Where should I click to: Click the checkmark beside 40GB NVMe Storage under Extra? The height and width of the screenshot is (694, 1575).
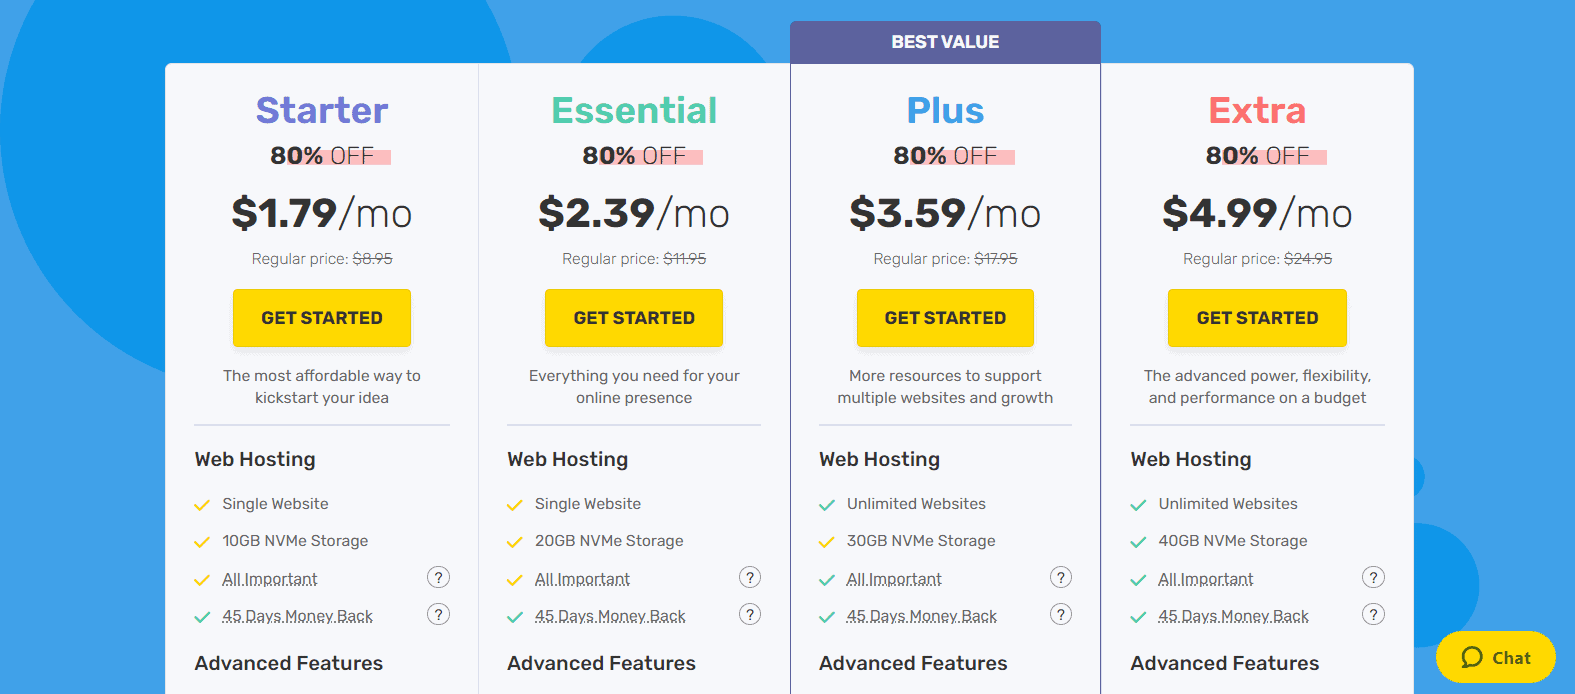(x=1138, y=540)
